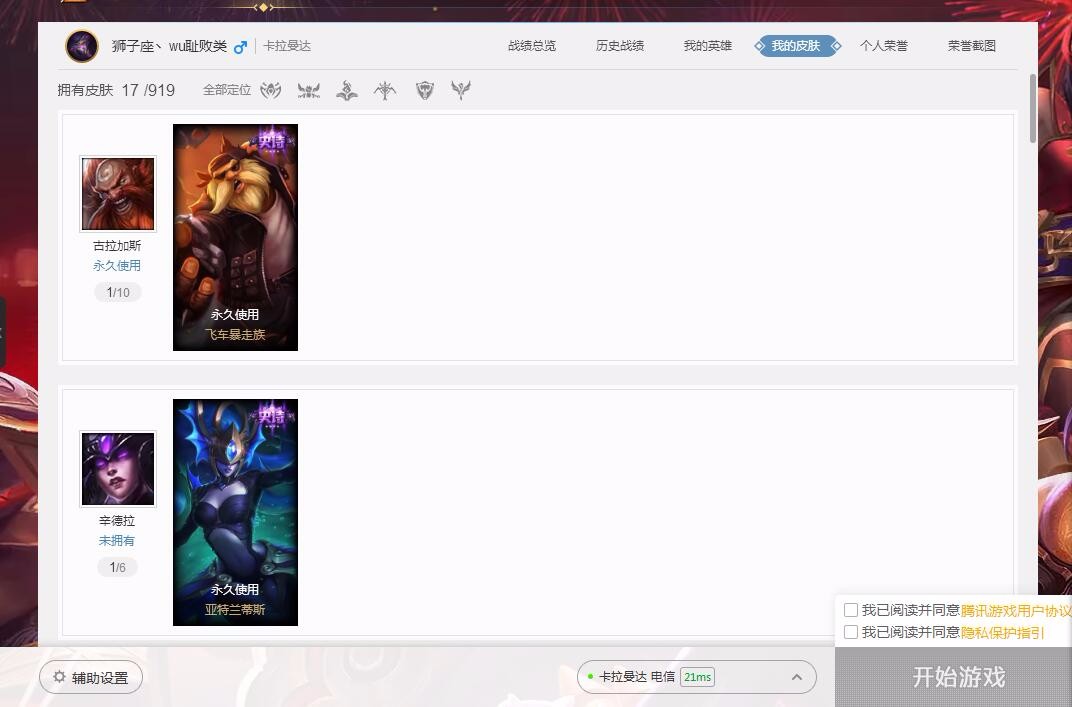Click the skin list vertical scrollbar

[x=1032, y=108]
